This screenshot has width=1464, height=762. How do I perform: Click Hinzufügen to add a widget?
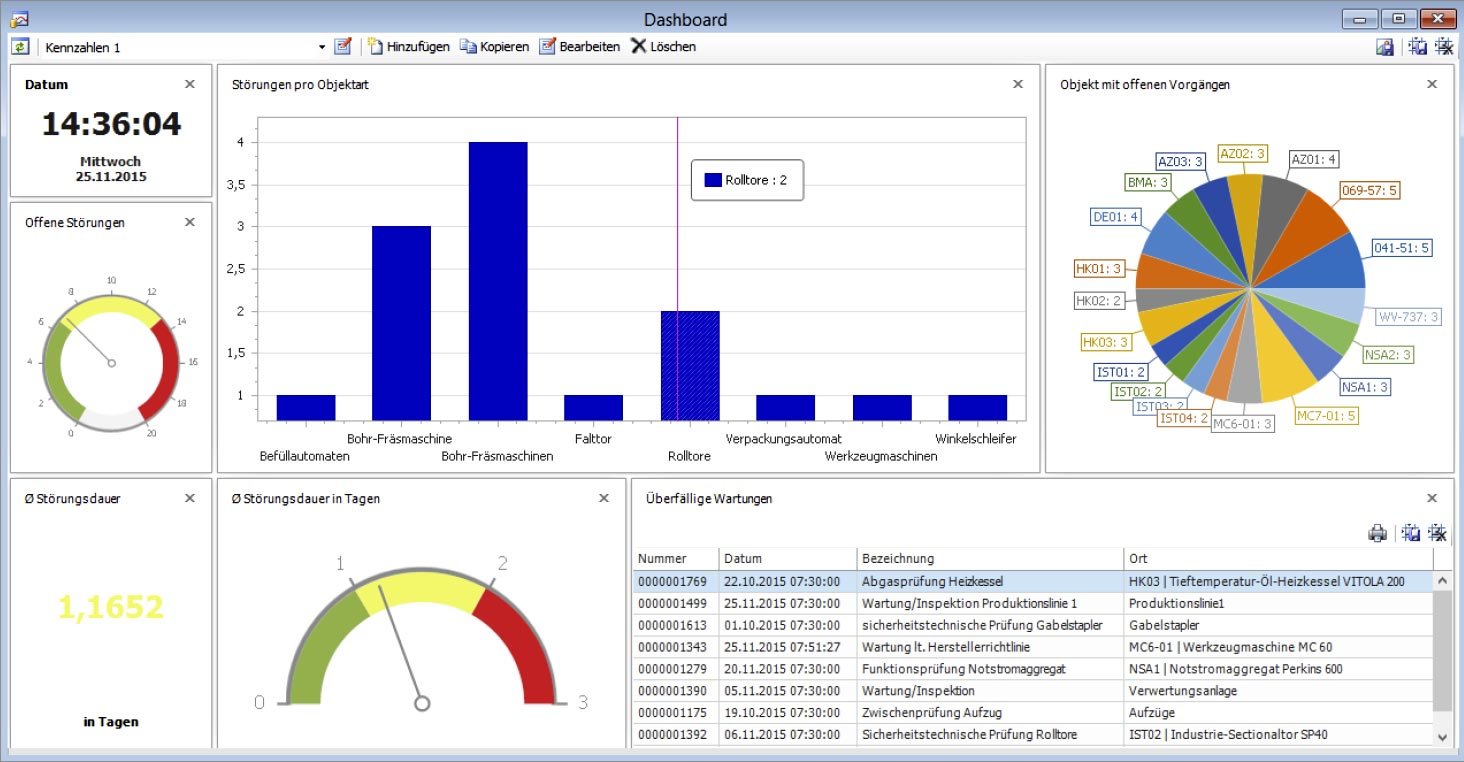[x=408, y=46]
